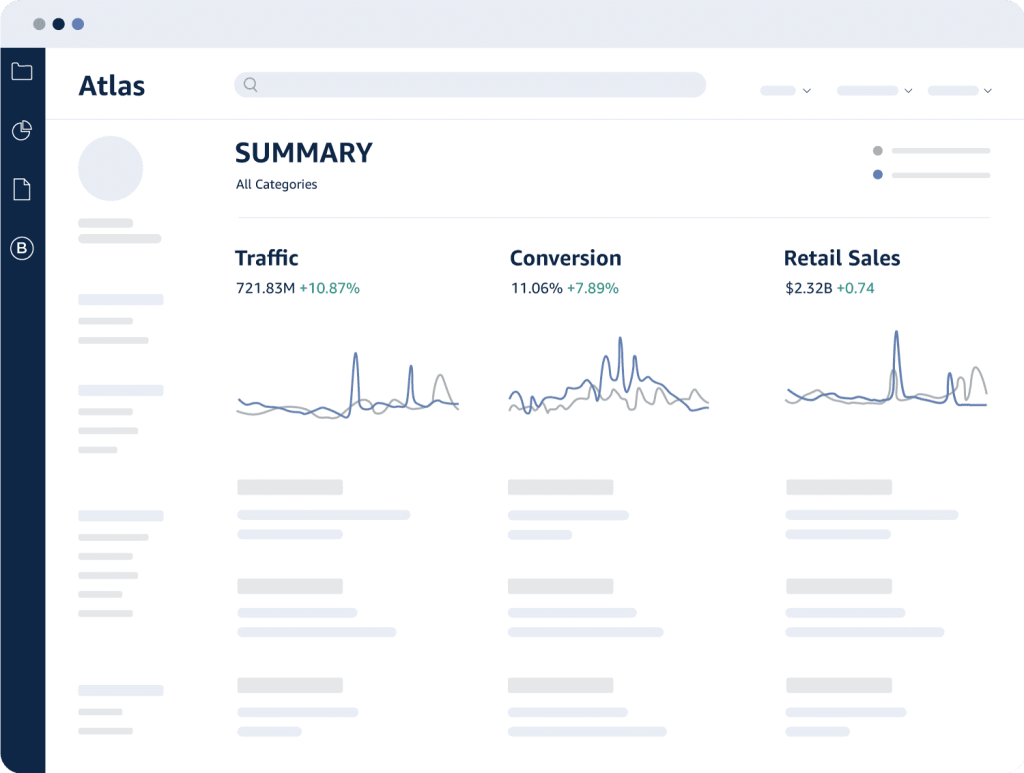Image resolution: width=1024 pixels, height=773 pixels.
Task: Toggle the blue legend series dot
Action: [x=878, y=174]
